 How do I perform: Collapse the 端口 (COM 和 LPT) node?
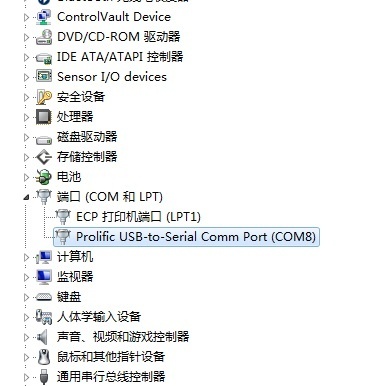point(26,197)
